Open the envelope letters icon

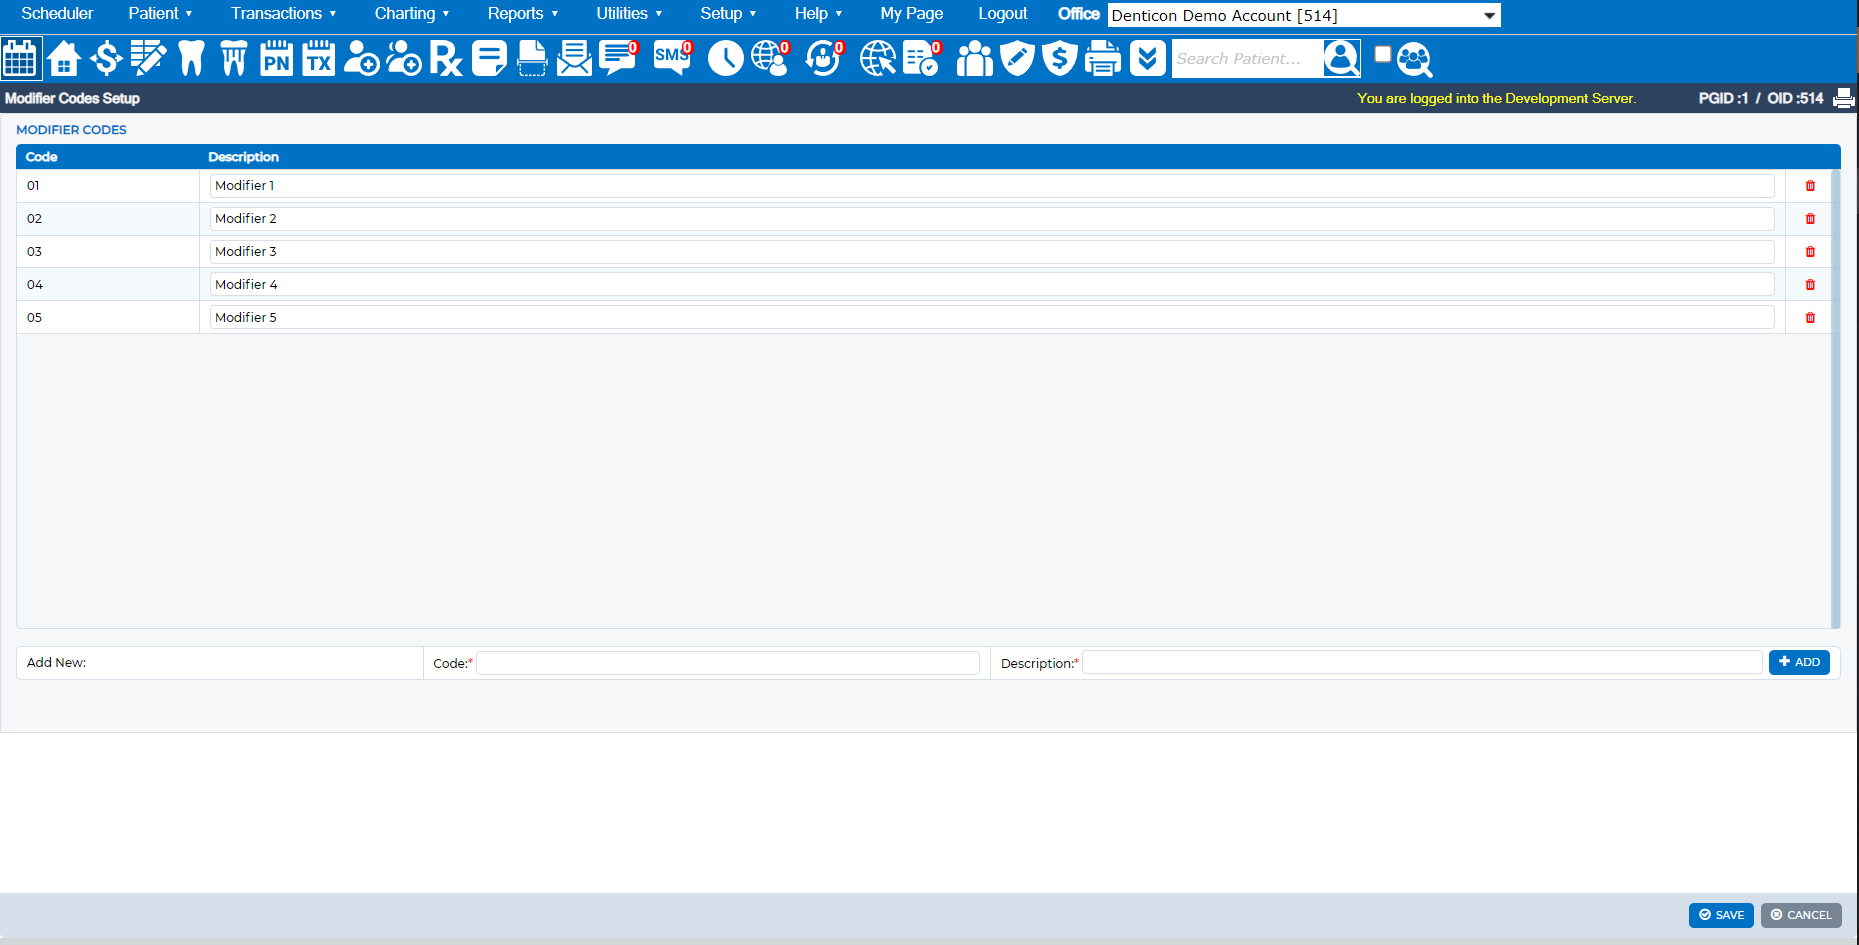click(x=574, y=58)
